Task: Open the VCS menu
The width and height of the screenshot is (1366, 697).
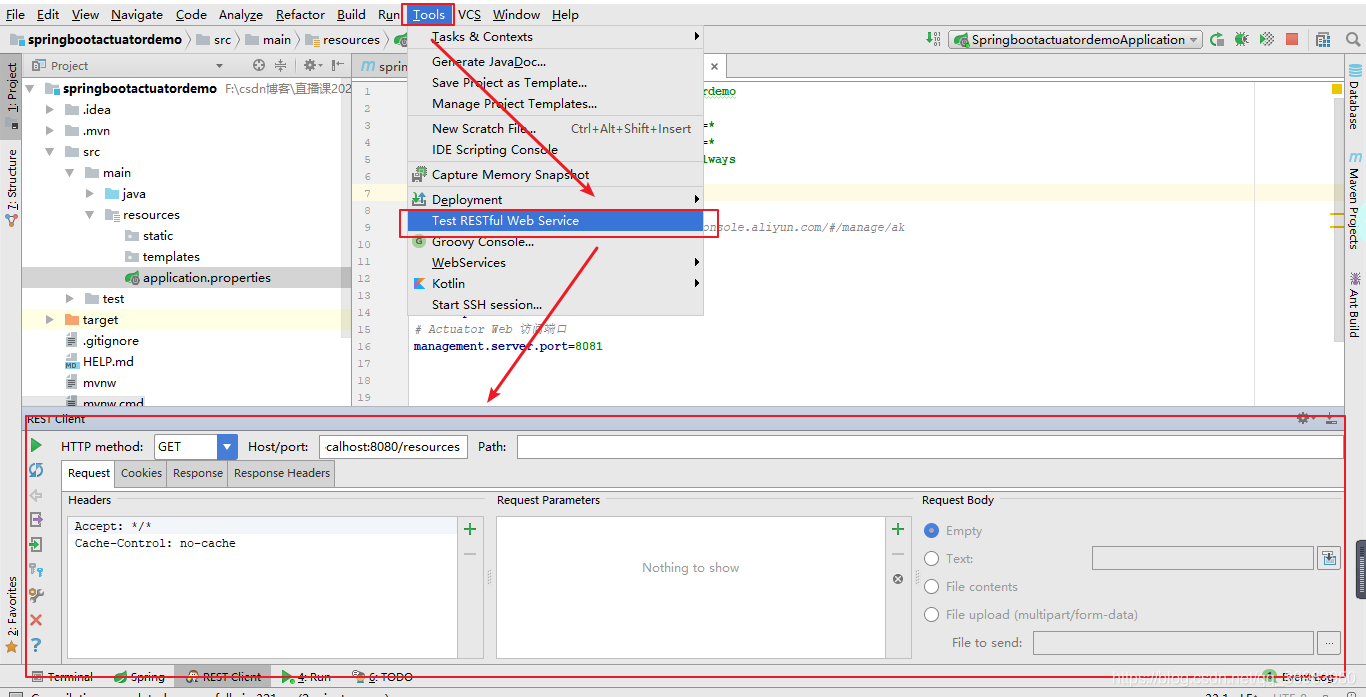Action: [x=469, y=14]
